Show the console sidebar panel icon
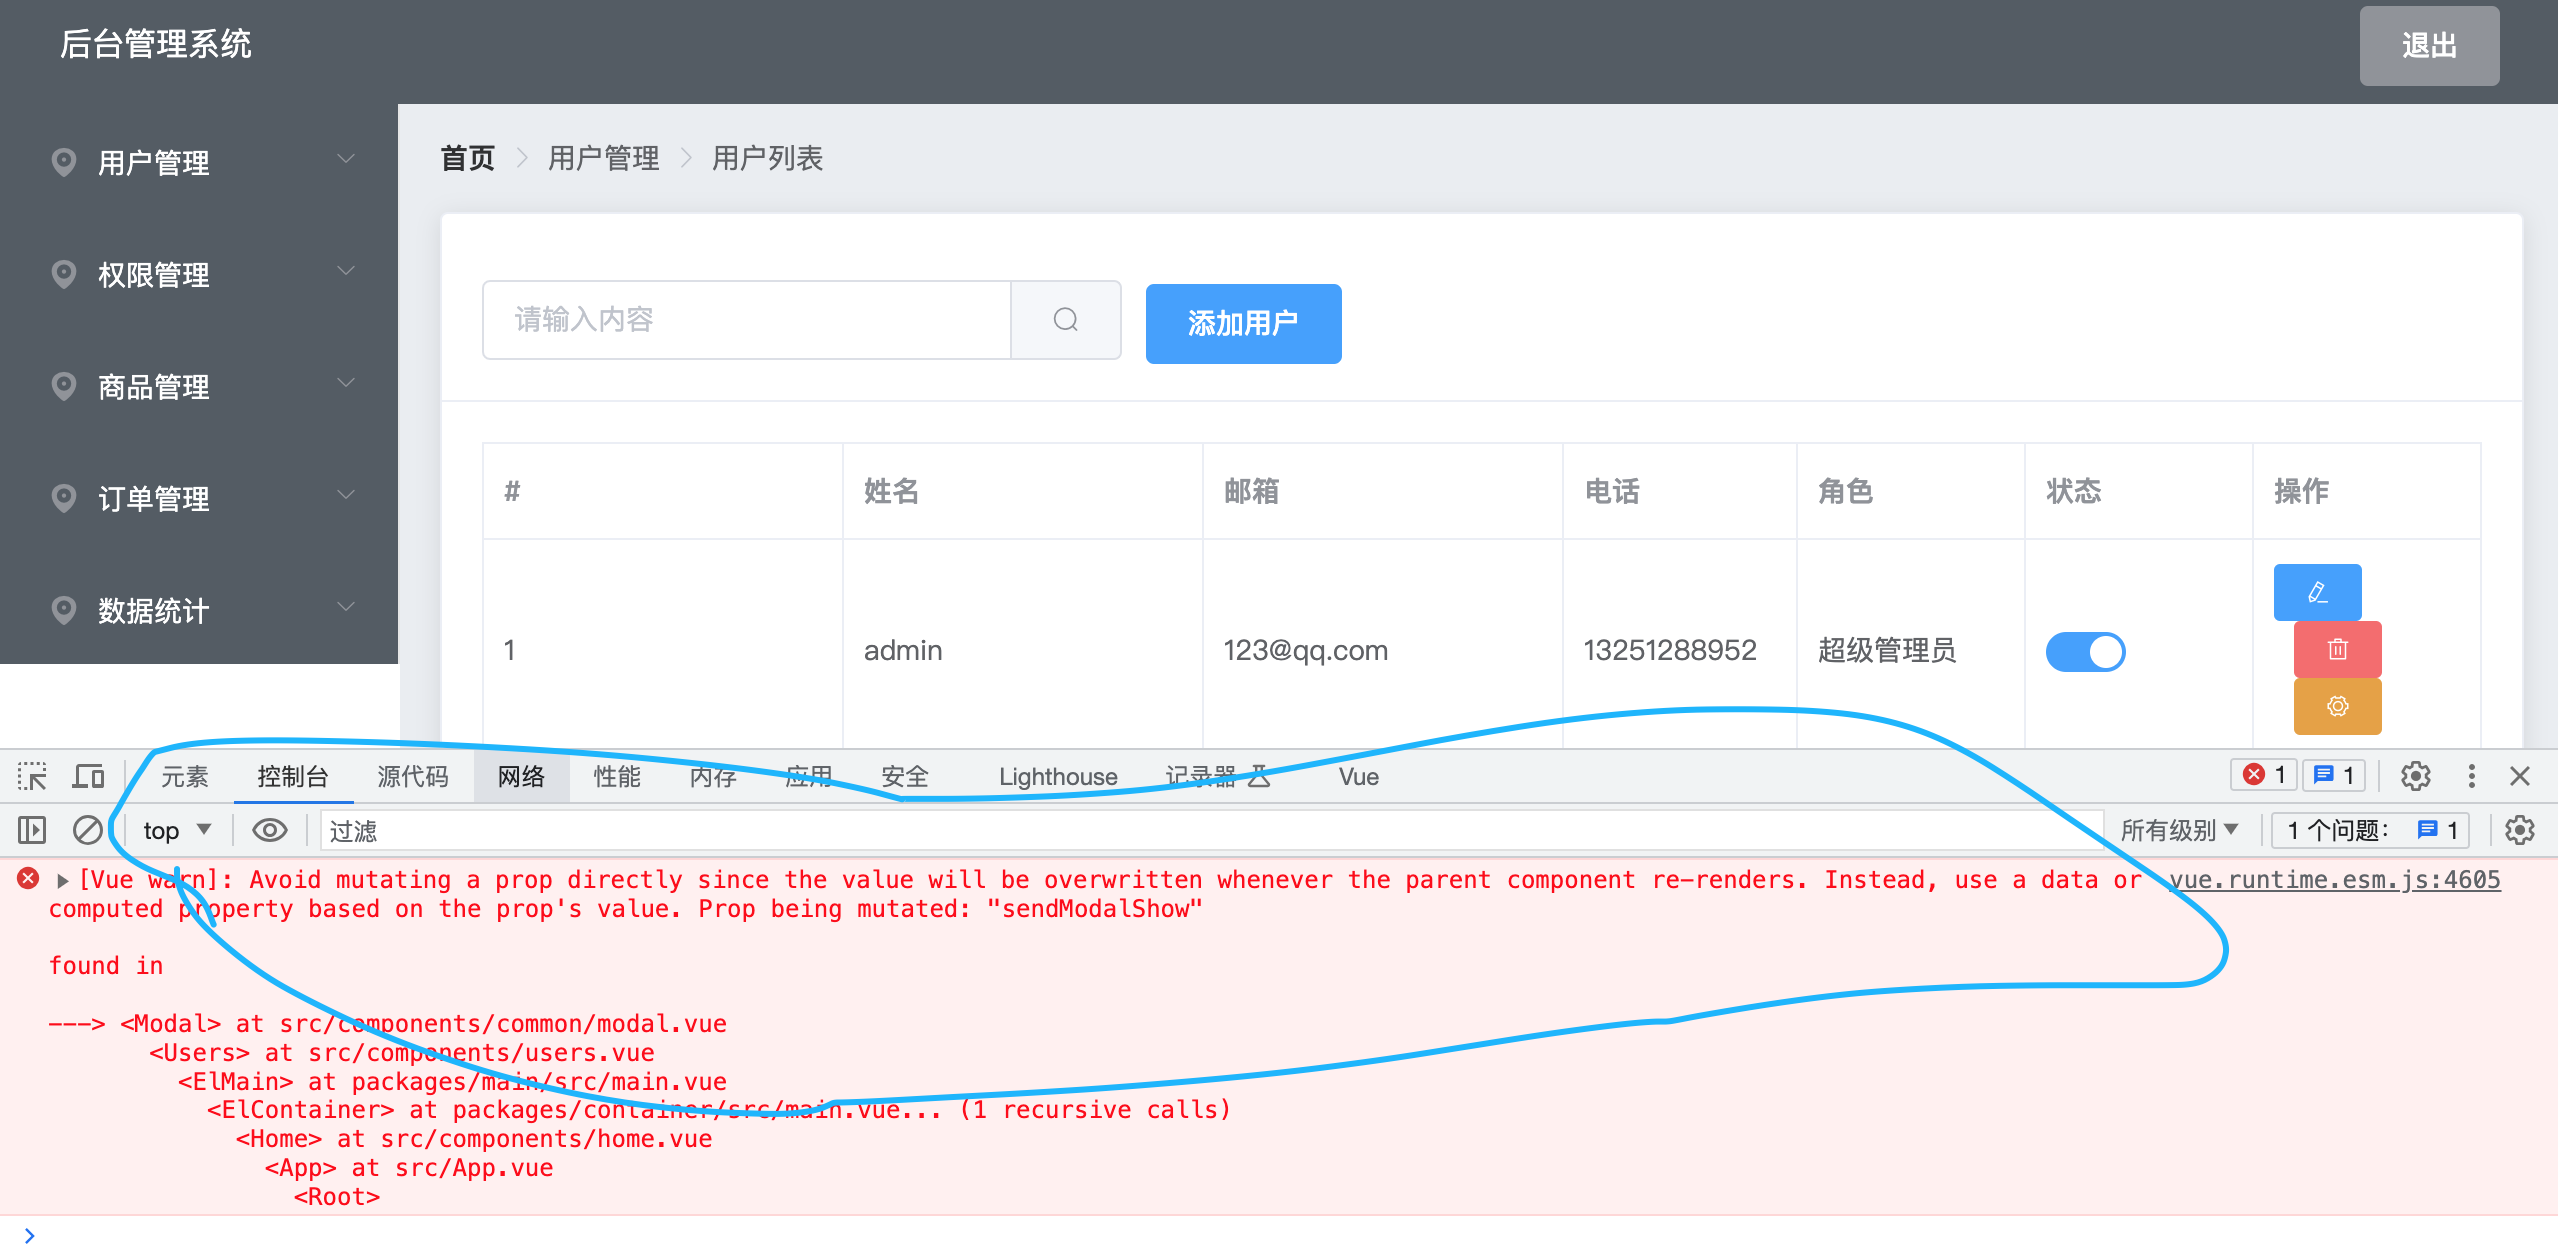 pyautogui.click(x=32, y=830)
